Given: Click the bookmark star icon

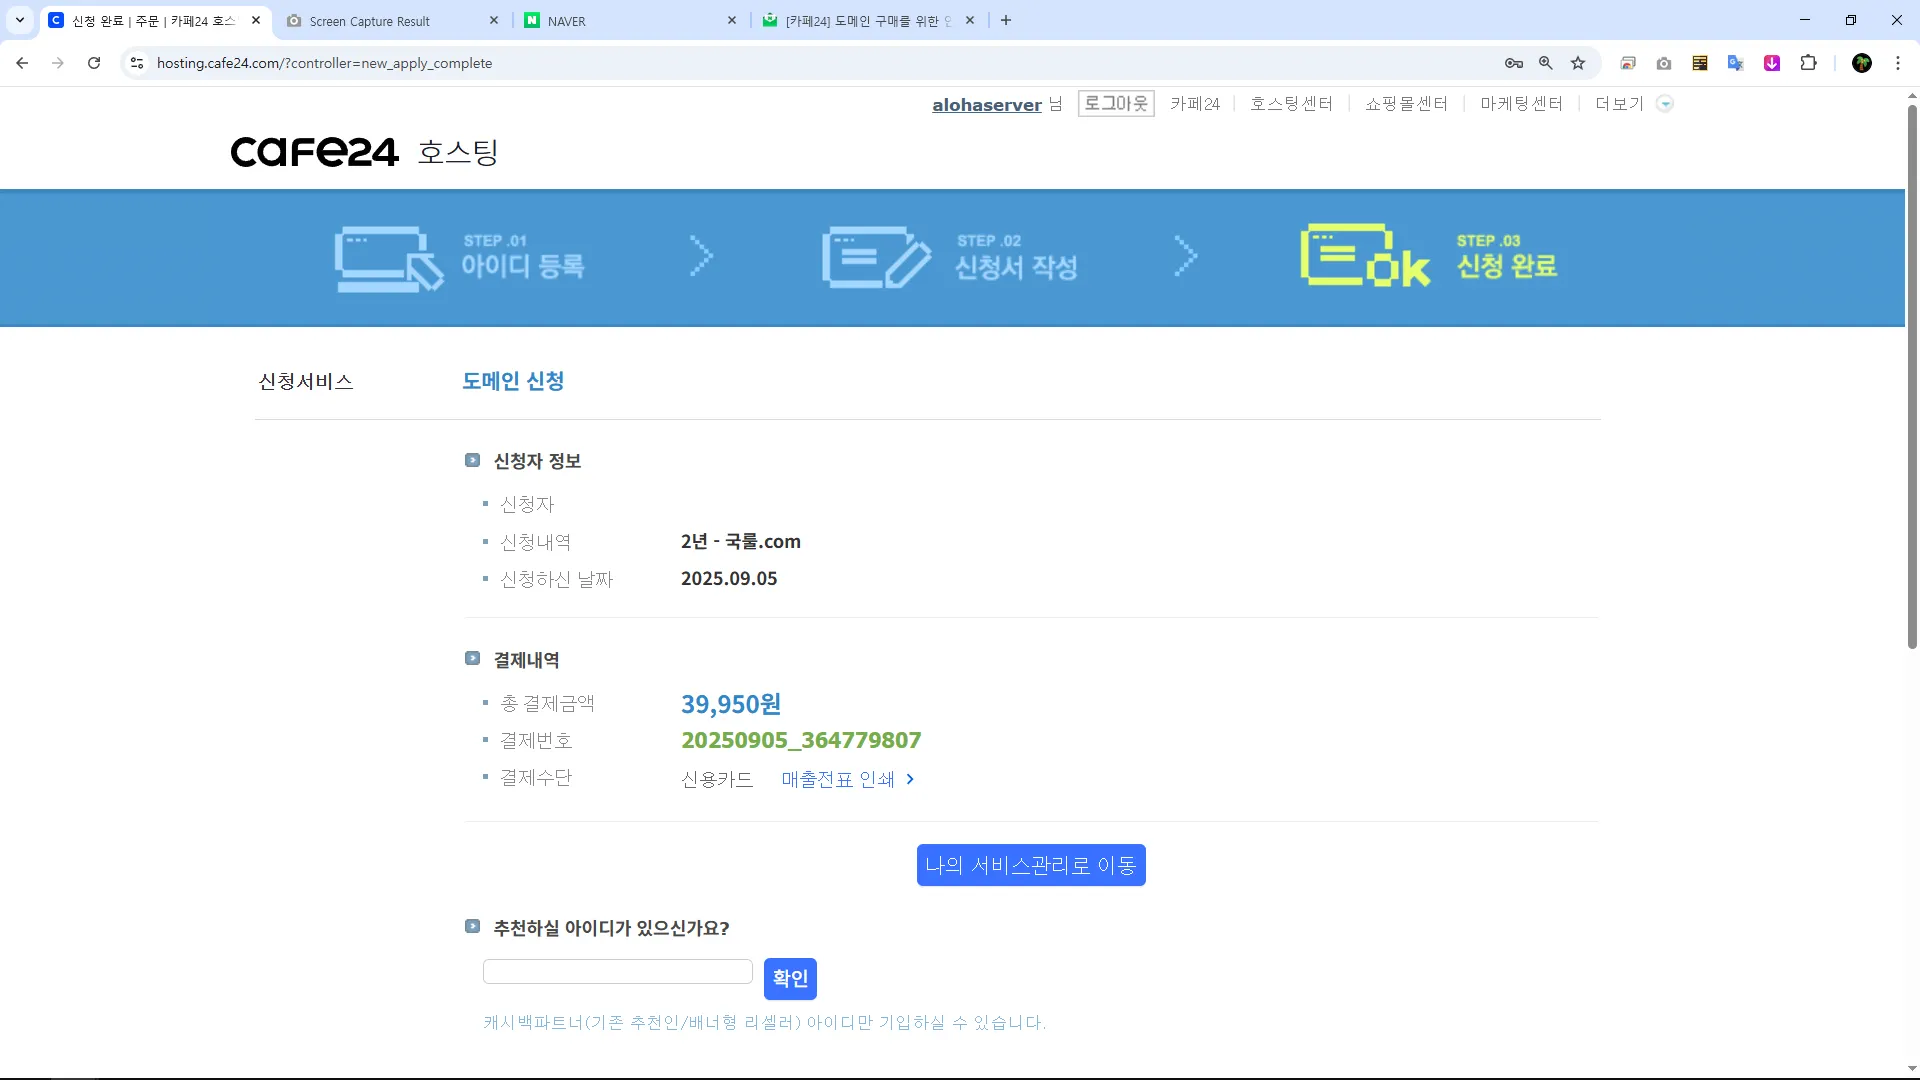Looking at the screenshot, I should click(x=1578, y=63).
